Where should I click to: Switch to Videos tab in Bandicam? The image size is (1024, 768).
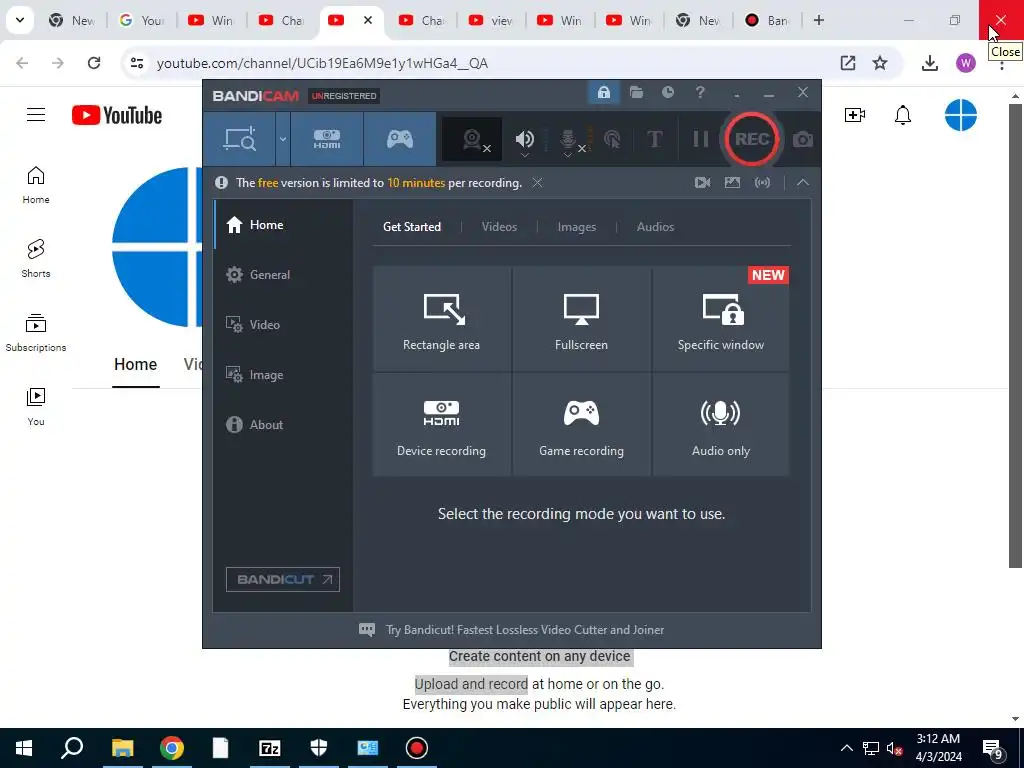tap(499, 227)
